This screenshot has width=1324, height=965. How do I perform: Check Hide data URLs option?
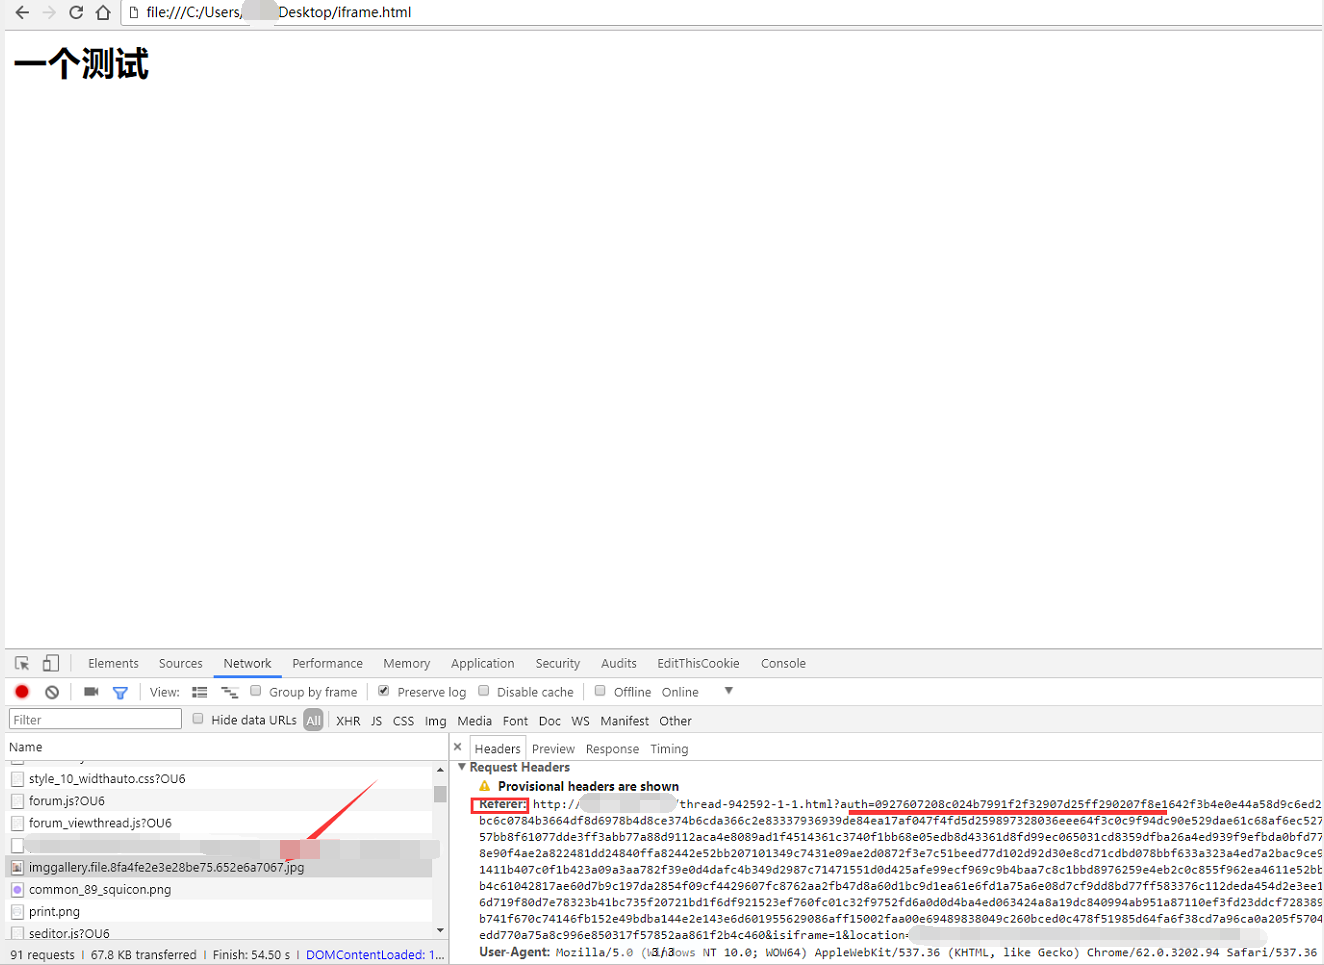[x=198, y=719]
